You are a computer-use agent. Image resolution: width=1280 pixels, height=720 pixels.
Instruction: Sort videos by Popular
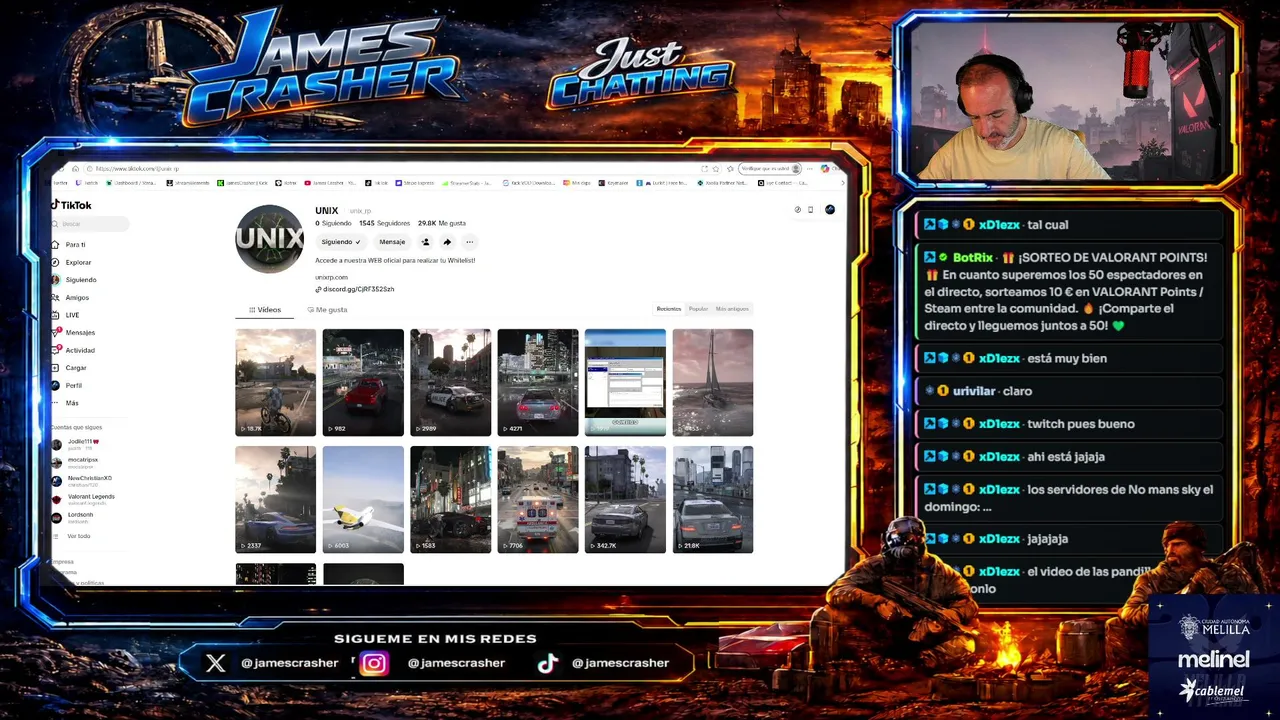tap(698, 309)
